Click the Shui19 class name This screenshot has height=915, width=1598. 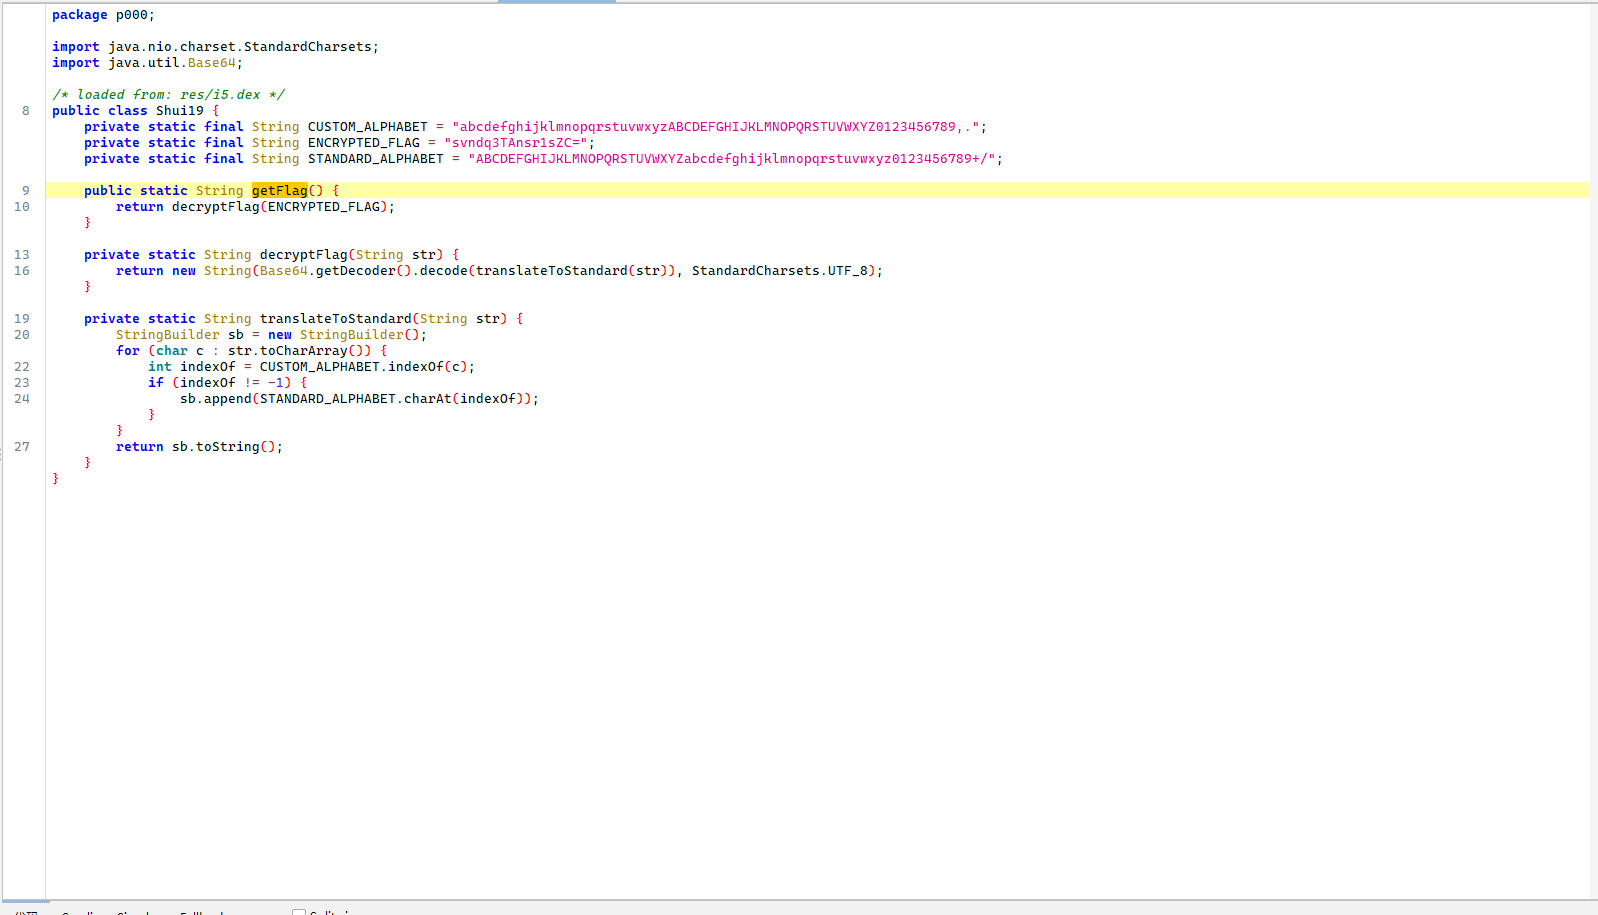click(180, 110)
